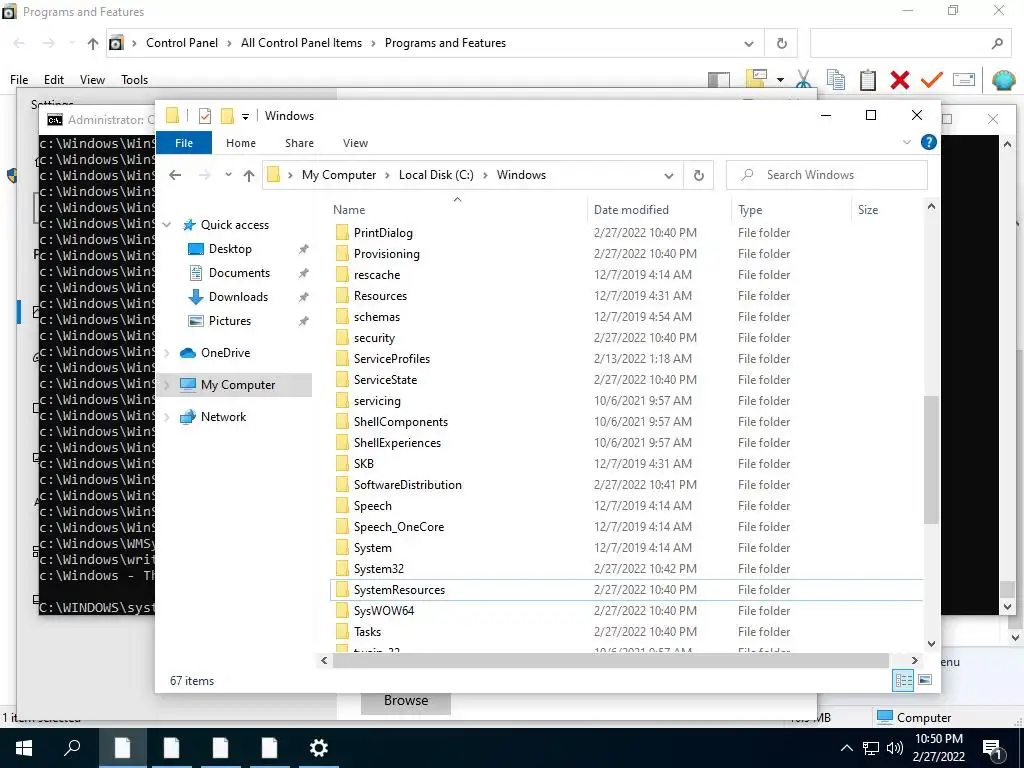Click the Search Windows input field
Viewport: 1024px width, 768px height.
tap(827, 175)
